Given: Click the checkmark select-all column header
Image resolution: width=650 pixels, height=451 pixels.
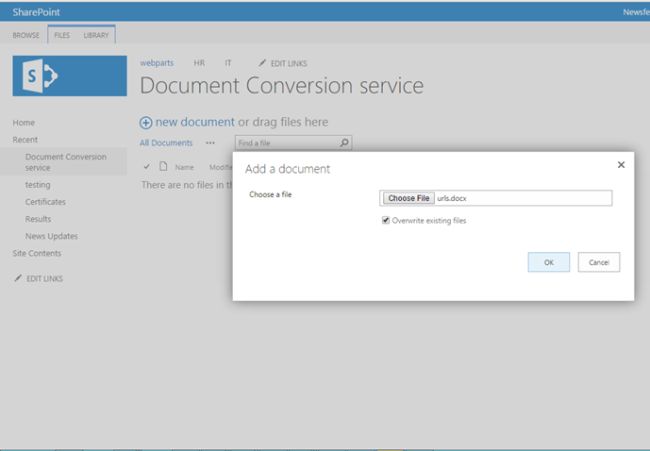Looking at the screenshot, I should (146, 167).
